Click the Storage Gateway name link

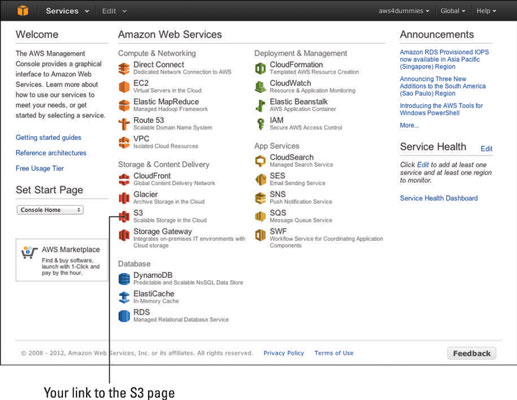point(163,231)
